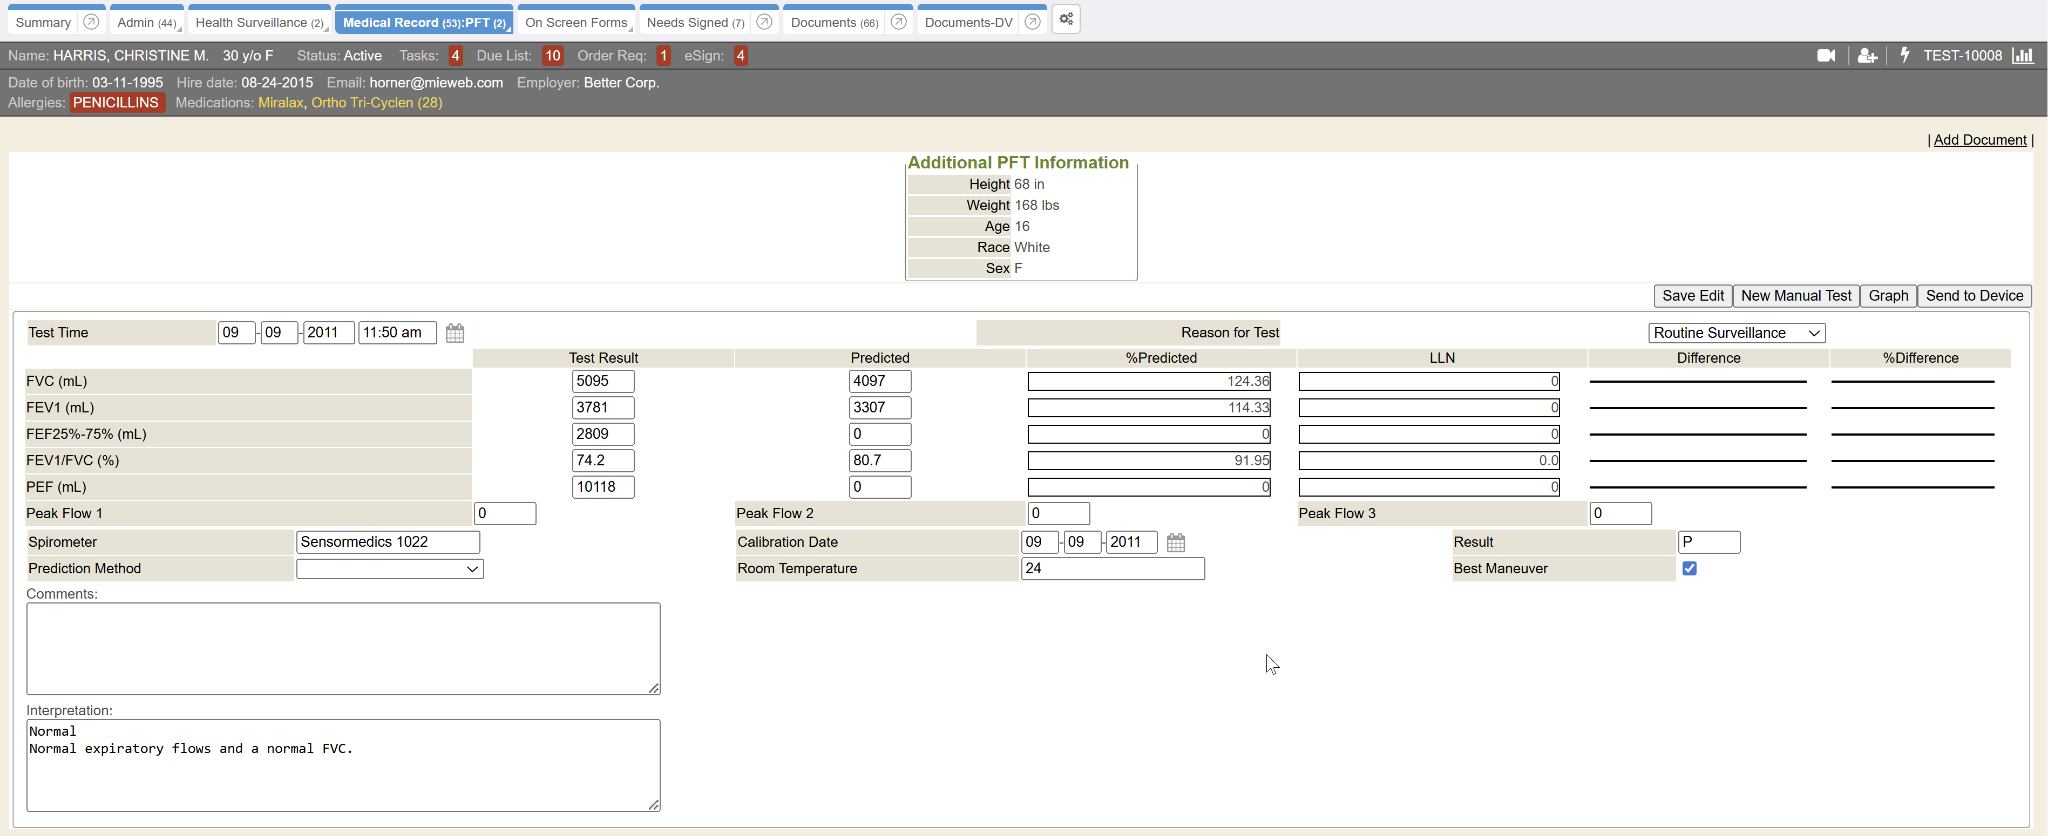This screenshot has width=2048, height=836.
Task: Open the Test Time calendar picker
Action: click(455, 333)
